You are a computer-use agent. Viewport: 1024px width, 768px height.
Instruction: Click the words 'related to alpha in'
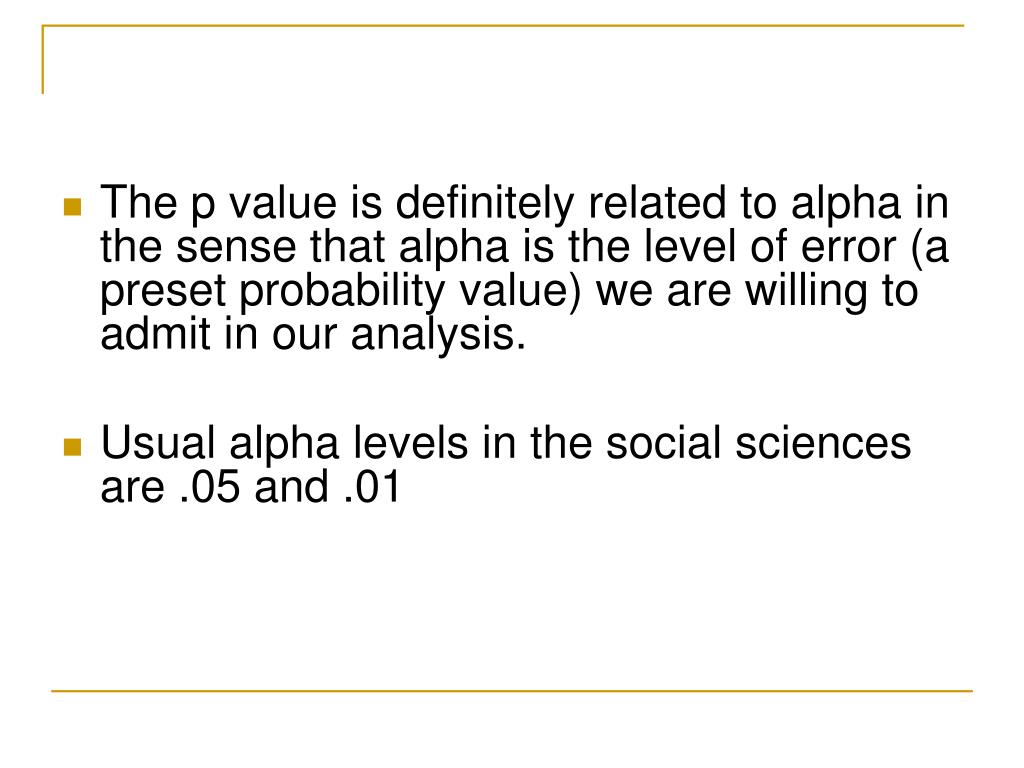tap(769, 204)
